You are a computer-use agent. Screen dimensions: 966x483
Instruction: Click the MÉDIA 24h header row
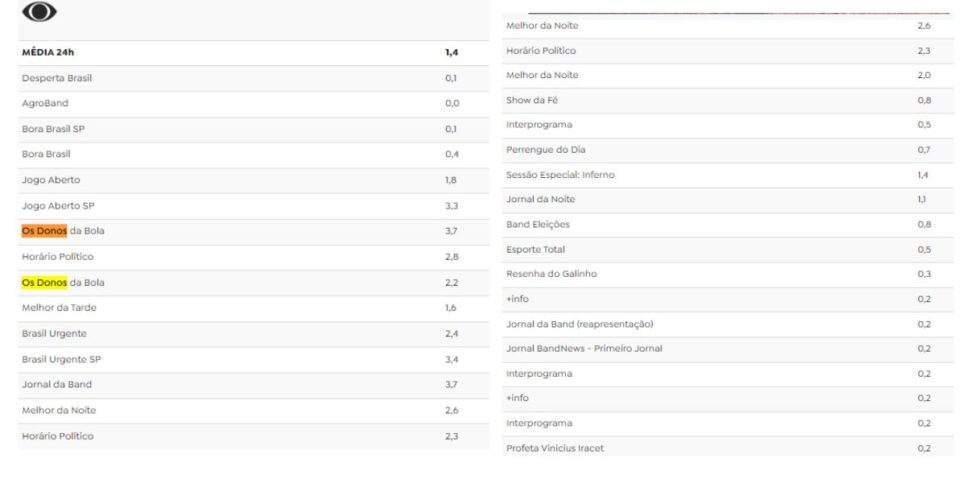pos(254,53)
